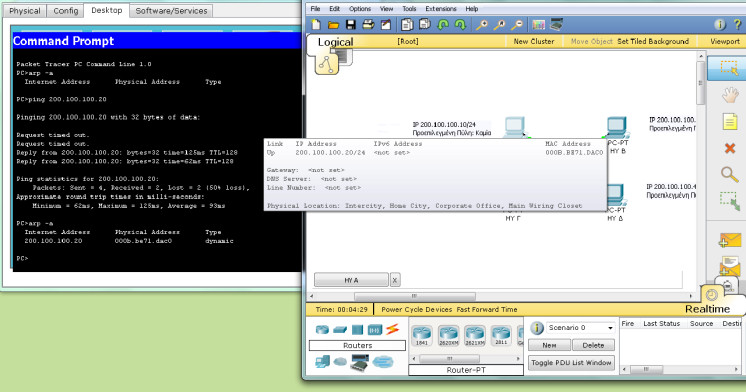The width and height of the screenshot is (746, 392).
Task: Pick the 2620XM router model
Action: (x=448, y=335)
